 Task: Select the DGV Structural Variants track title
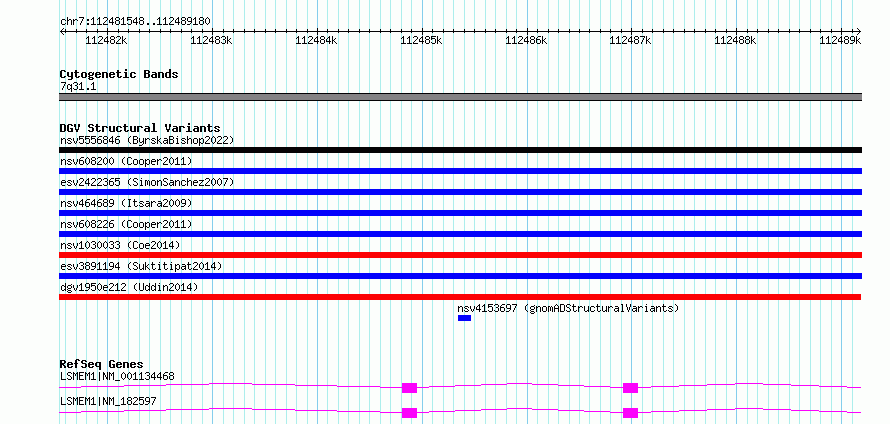[x=140, y=128]
